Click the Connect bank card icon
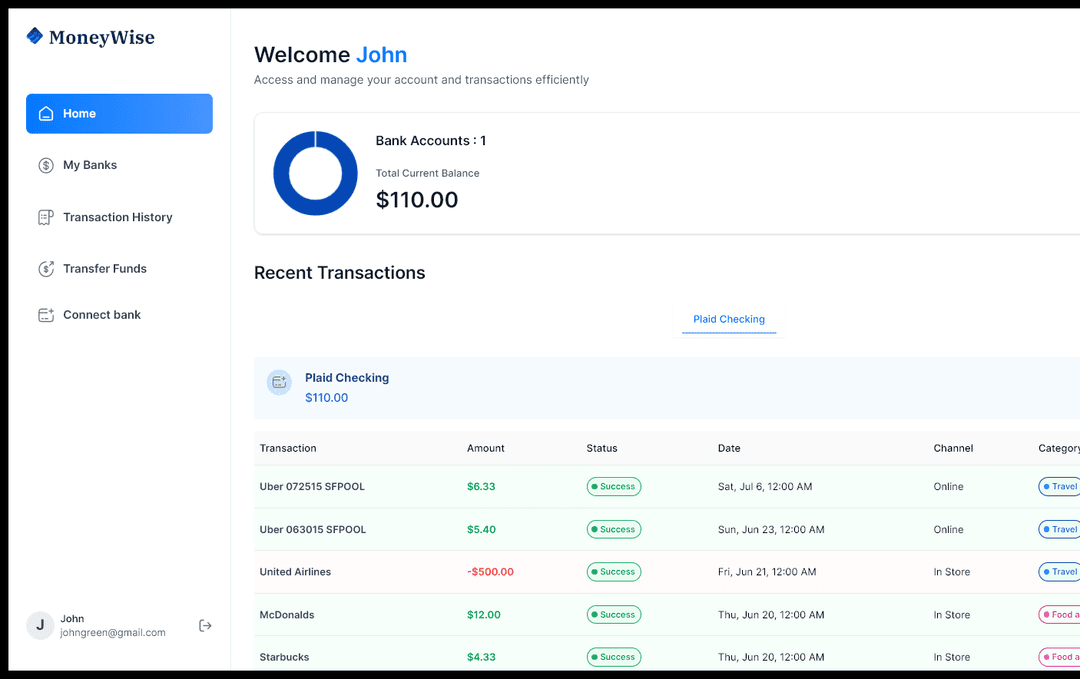The height and width of the screenshot is (679, 1080). (46, 315)
